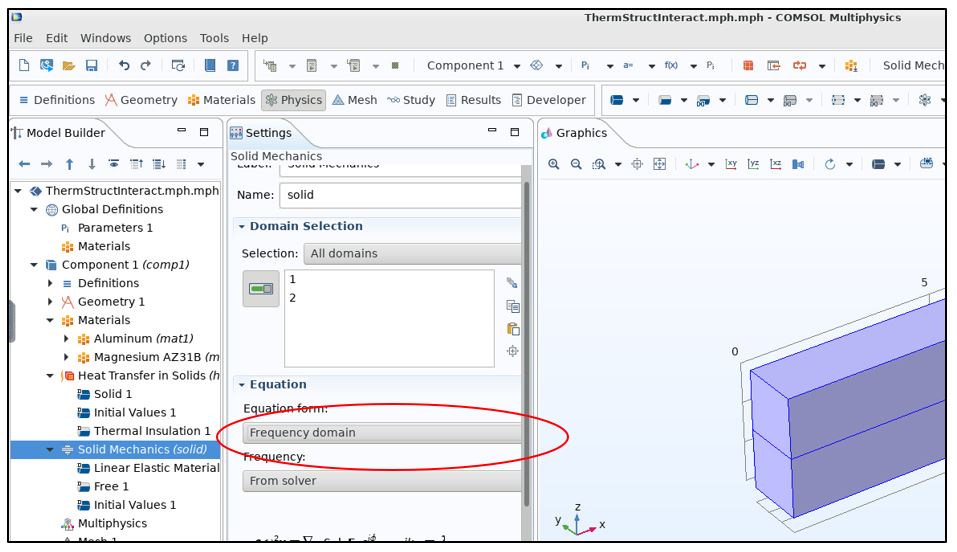The image size is (957, 552).
Task: Open the Application Libraries icon
Action: click(x=46, y=65)
